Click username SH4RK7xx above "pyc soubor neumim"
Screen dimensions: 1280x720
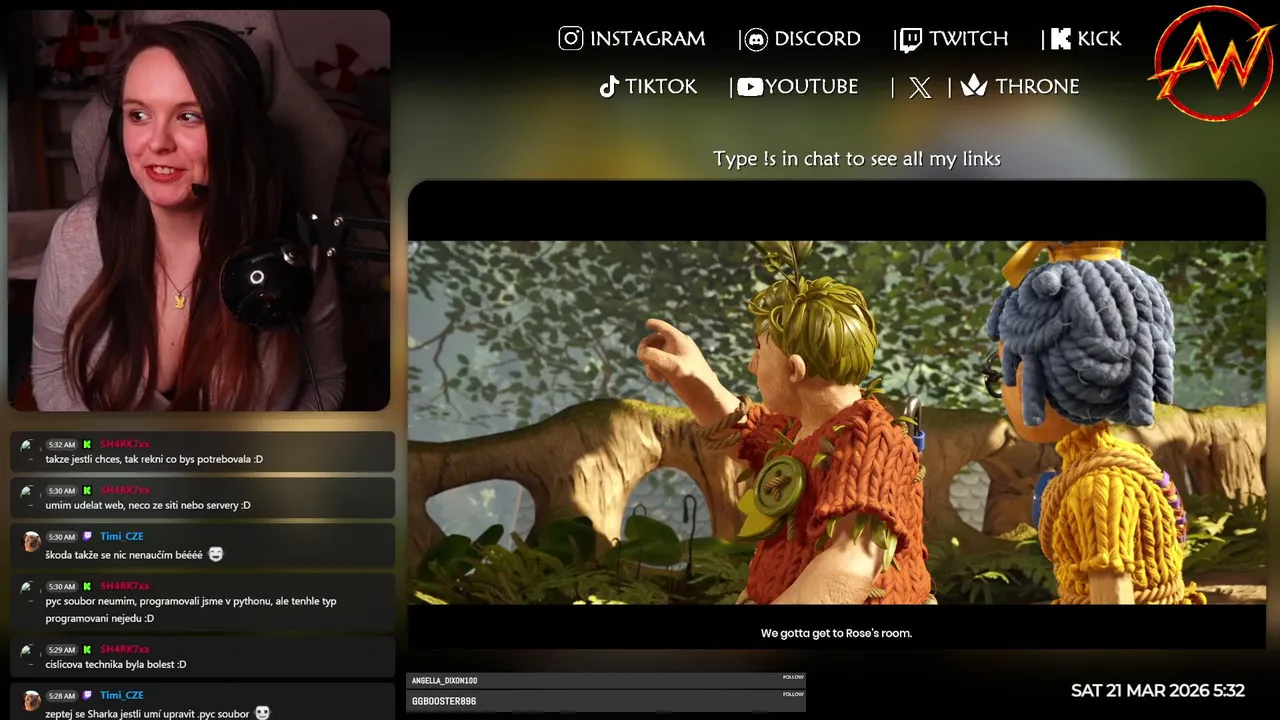[x=125, y=586]
